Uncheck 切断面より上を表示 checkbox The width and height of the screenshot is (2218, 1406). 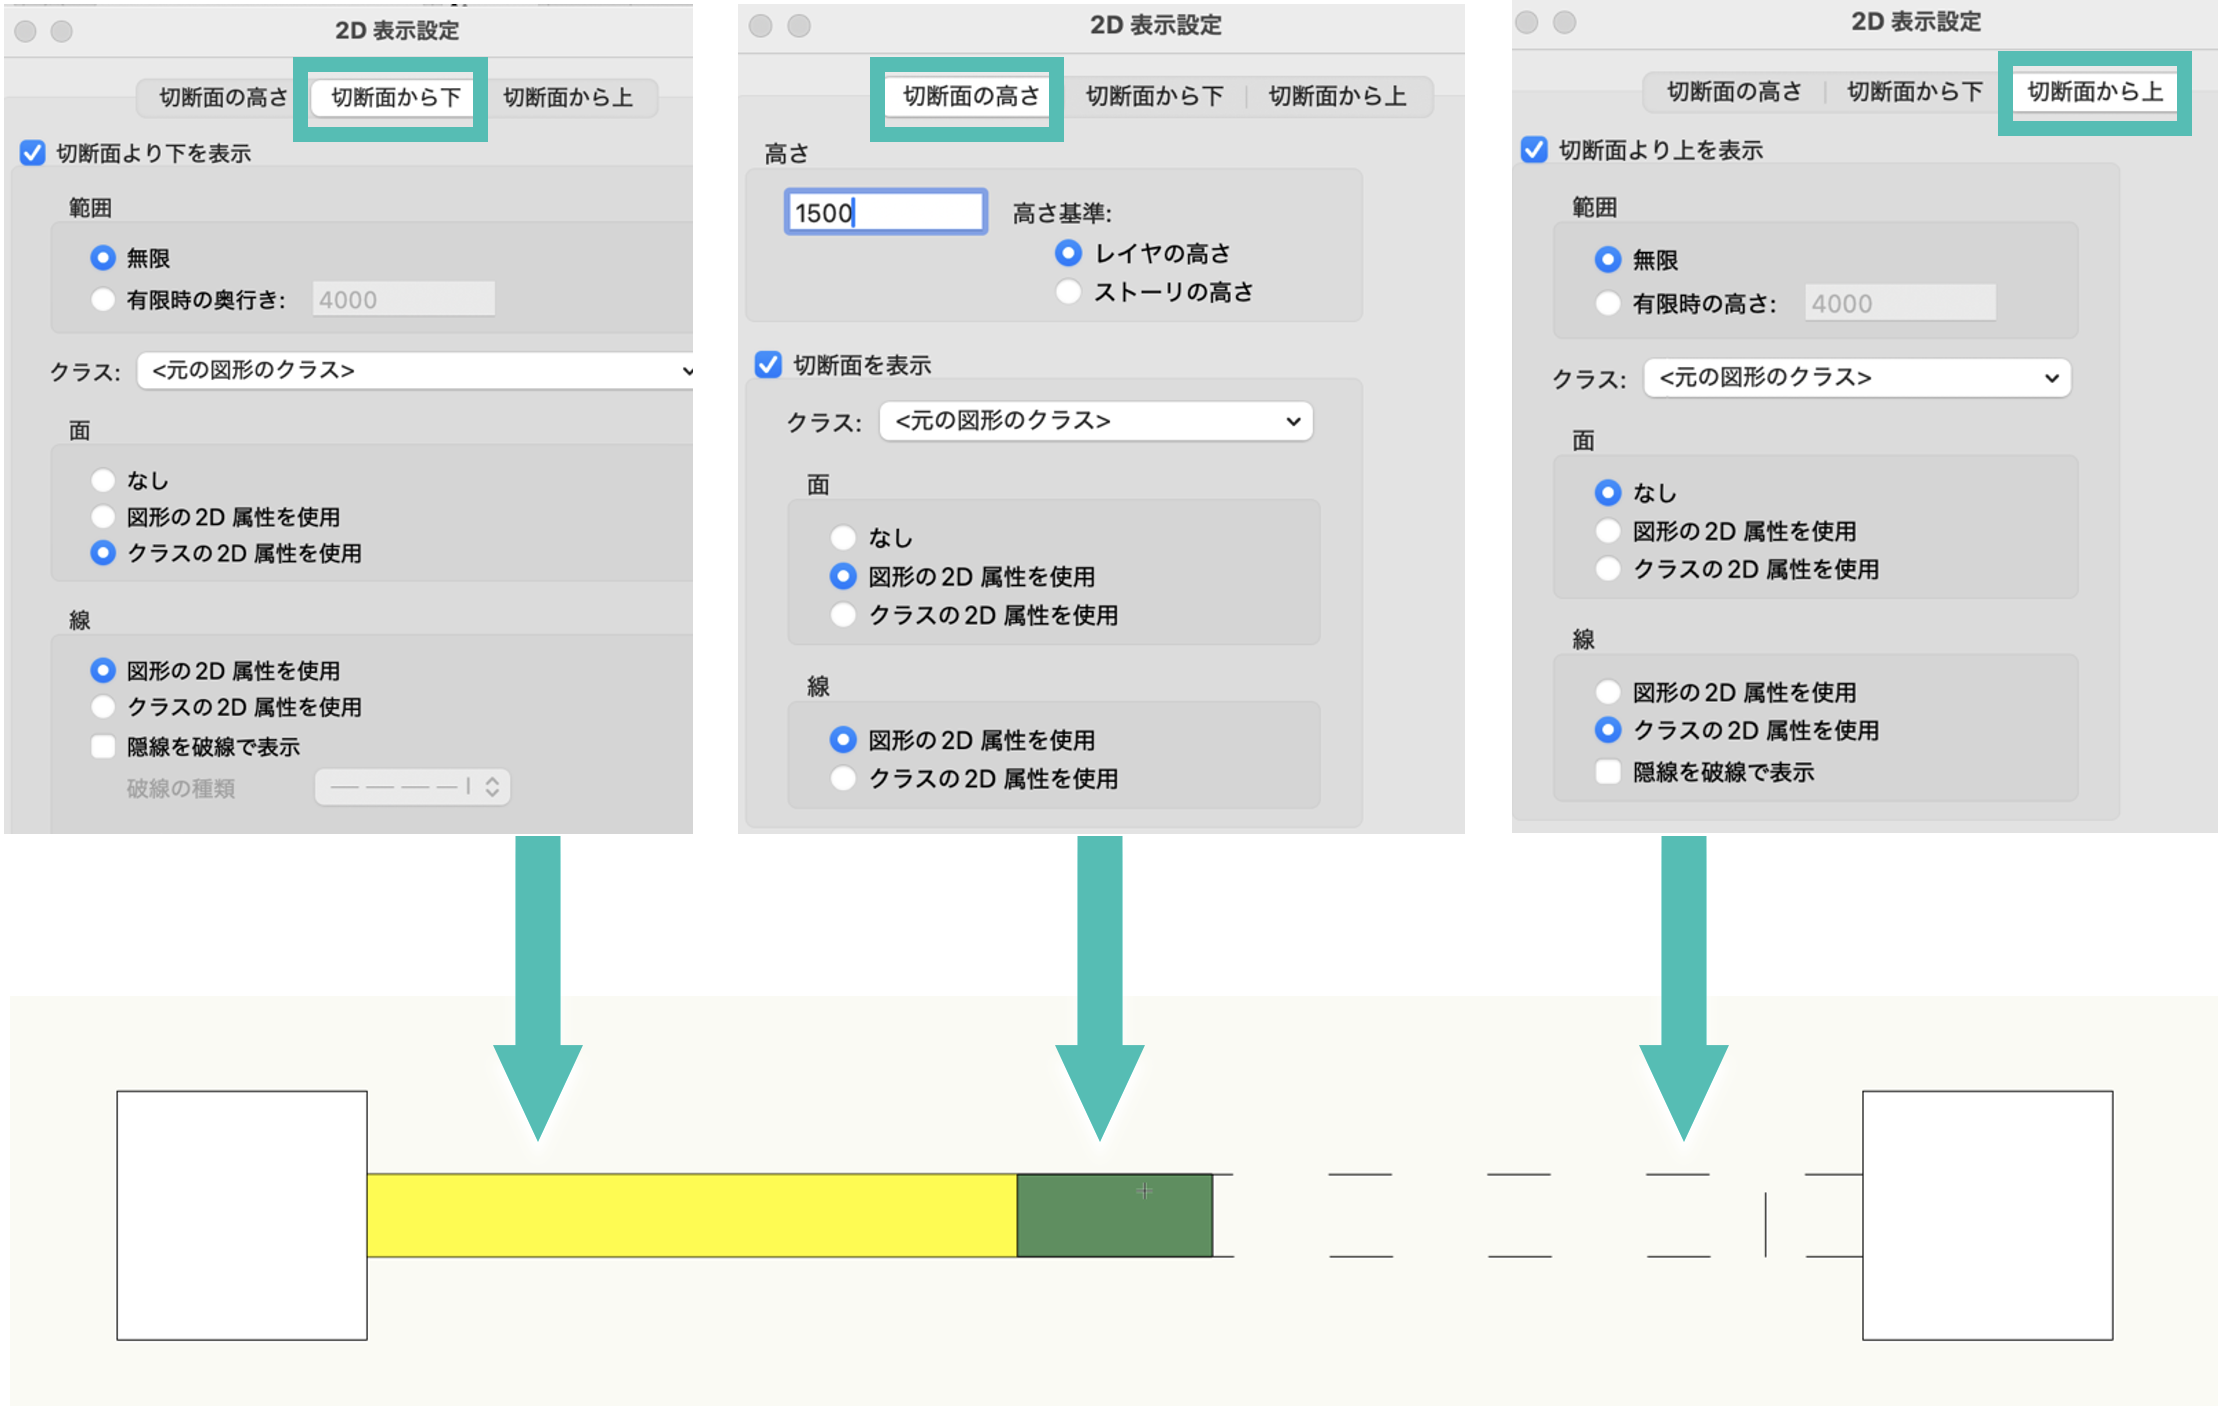click(x=1534, y=150)
